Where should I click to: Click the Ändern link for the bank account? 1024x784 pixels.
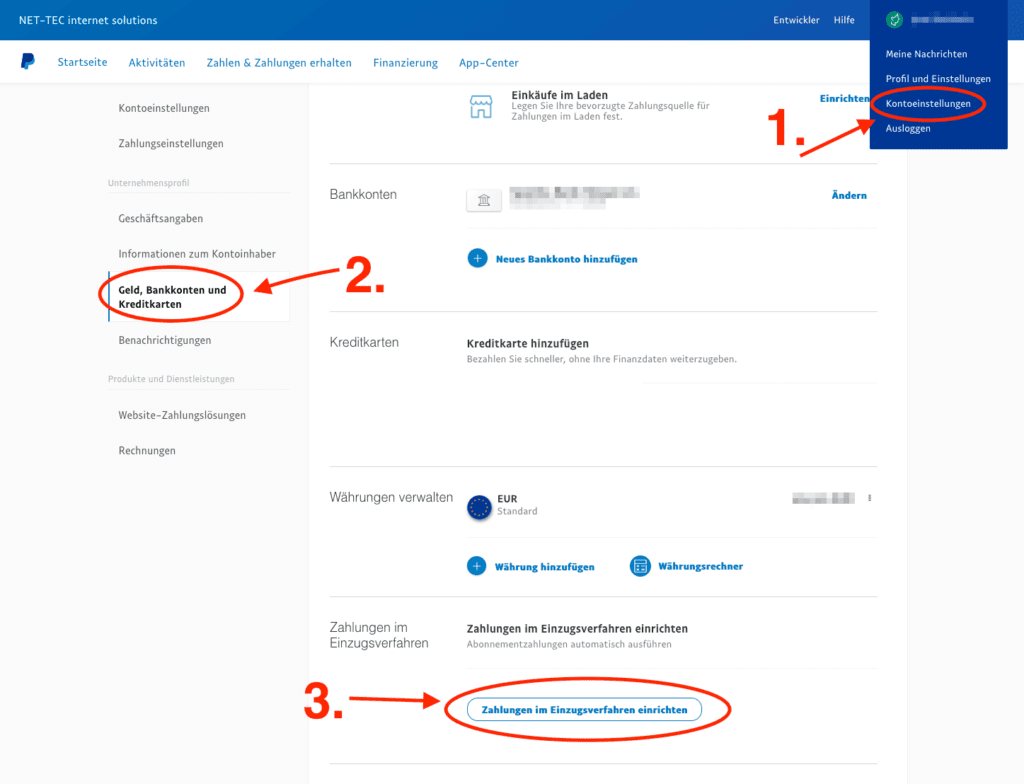(848, 195)
